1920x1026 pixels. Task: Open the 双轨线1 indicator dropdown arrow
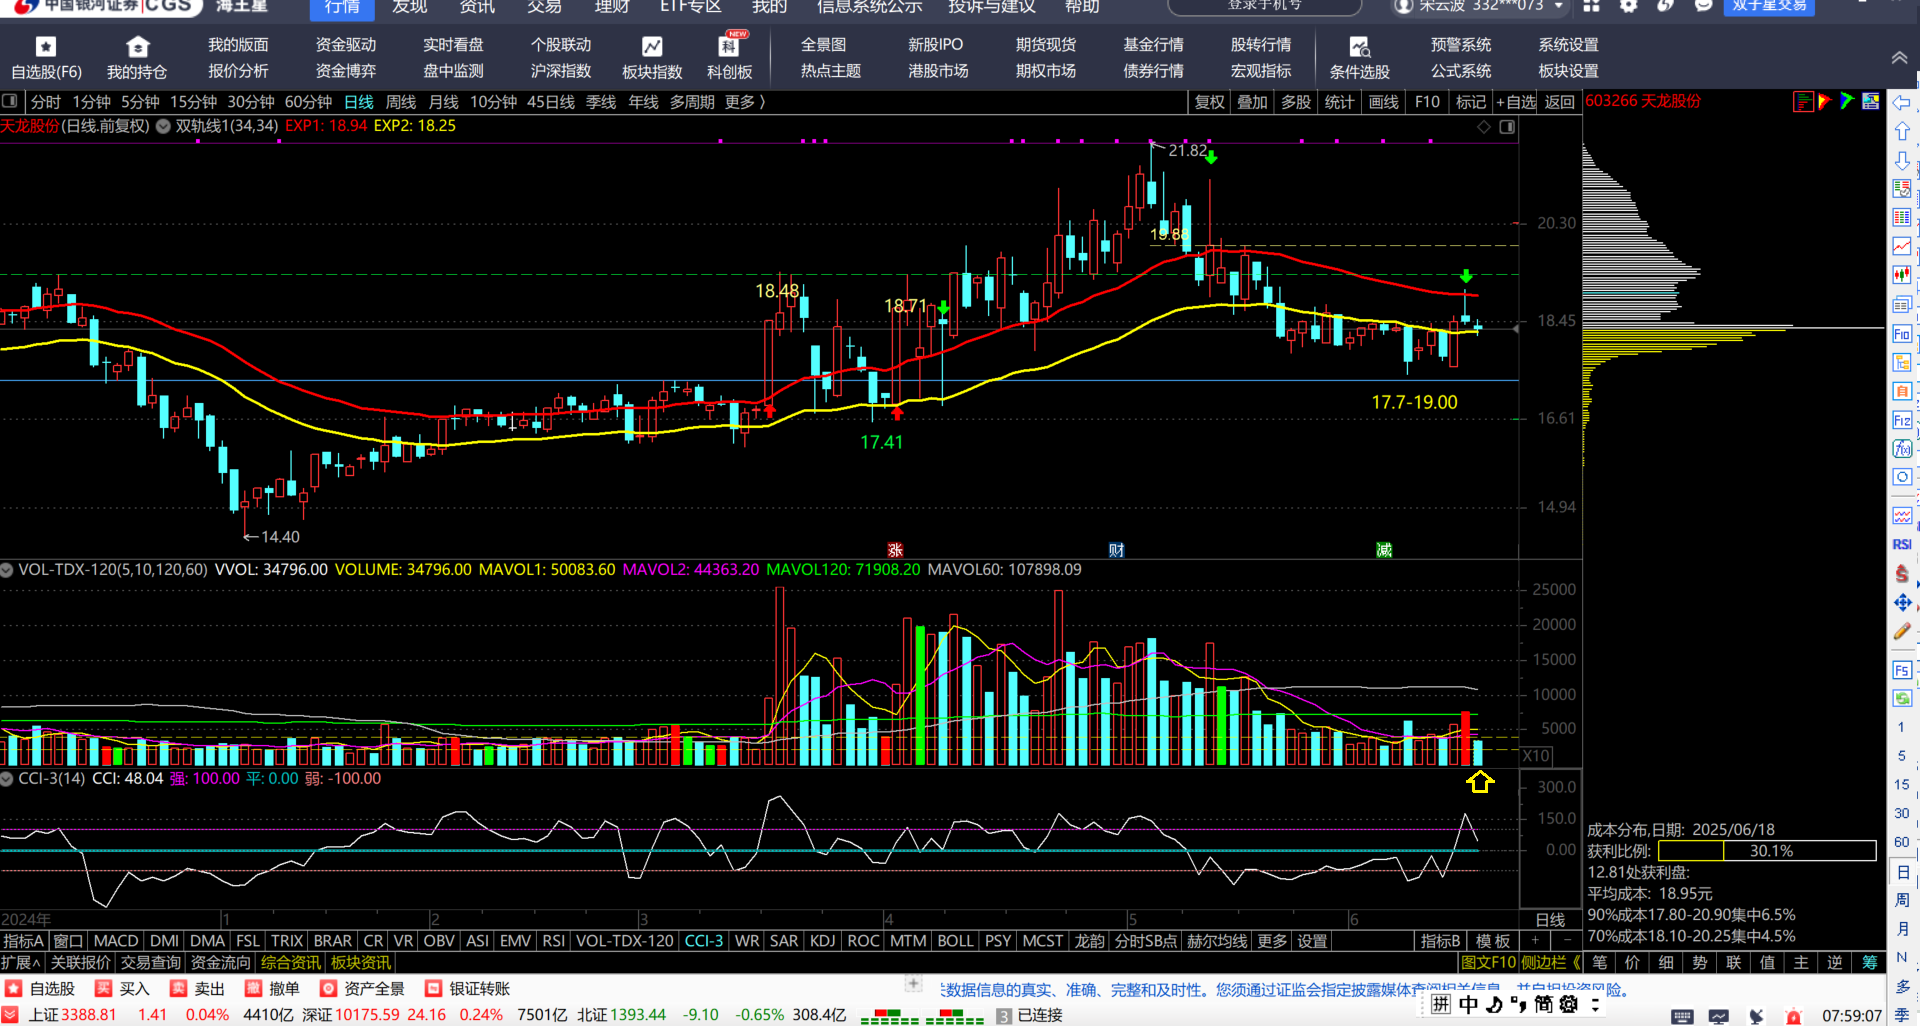[163, 126]
